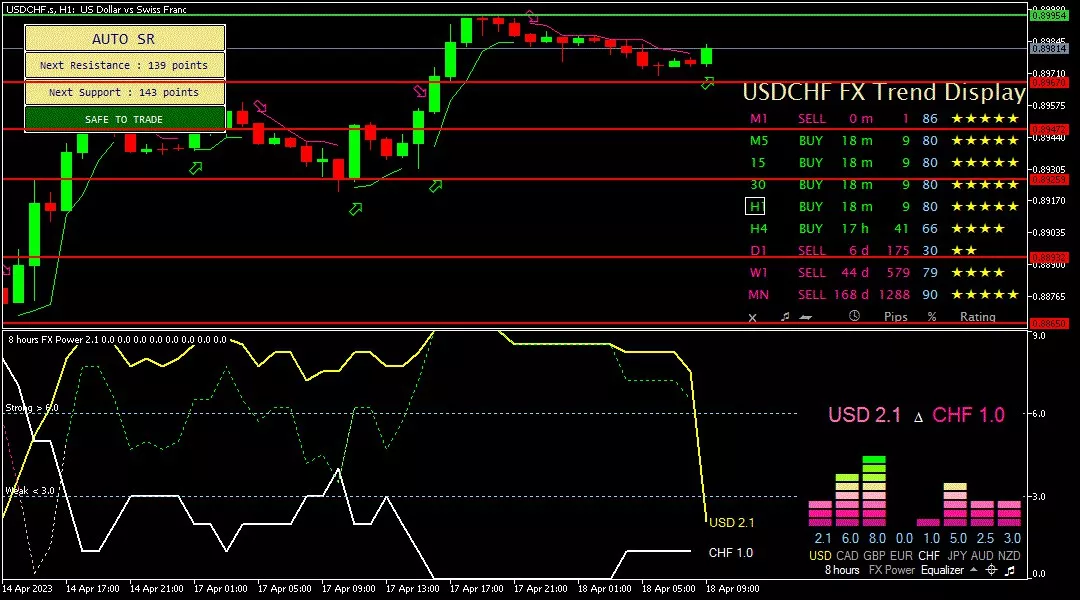Click the X icon in the Trend Display footer

pos(753,317)
